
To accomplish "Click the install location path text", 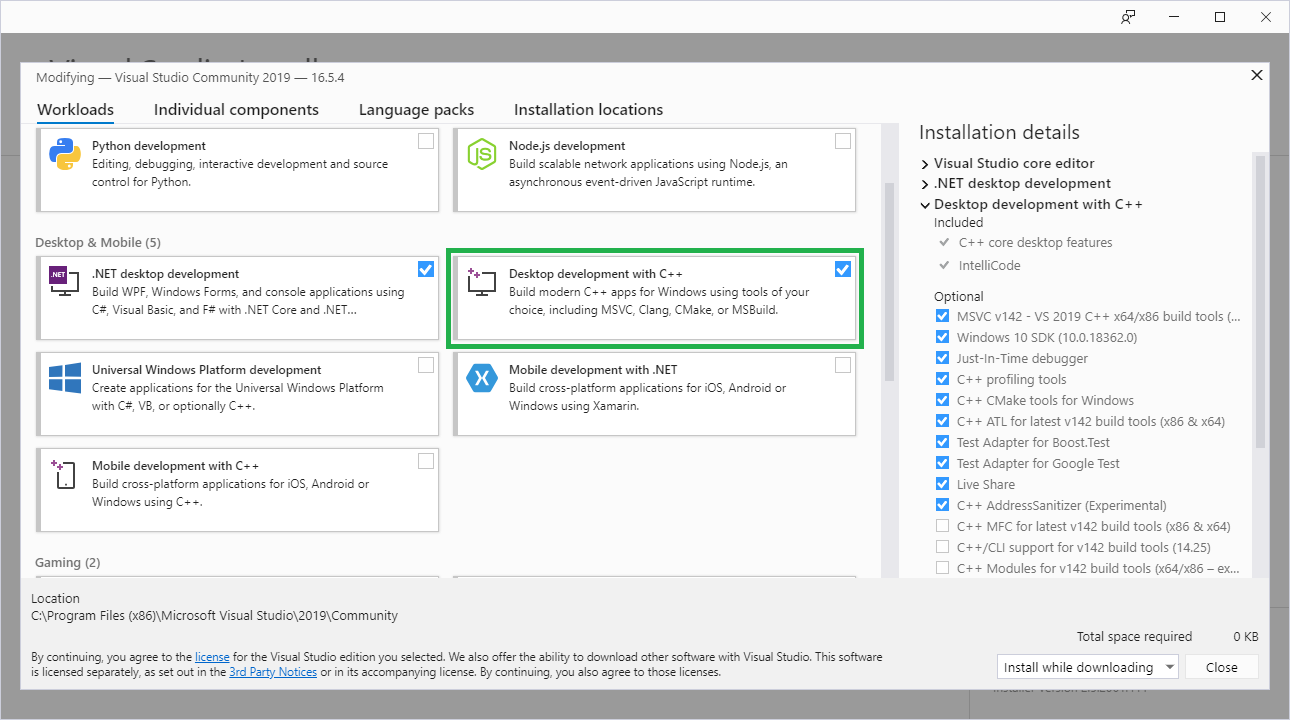I will pyautogui.click(x=215, y=616).
